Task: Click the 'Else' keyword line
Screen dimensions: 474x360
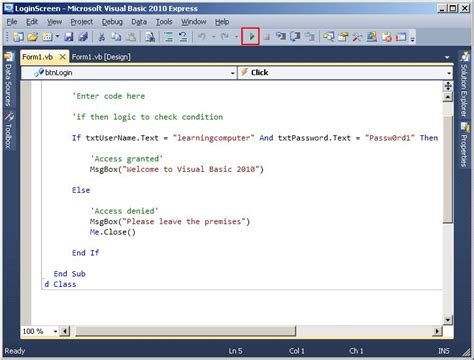Action: click(81, 190)
